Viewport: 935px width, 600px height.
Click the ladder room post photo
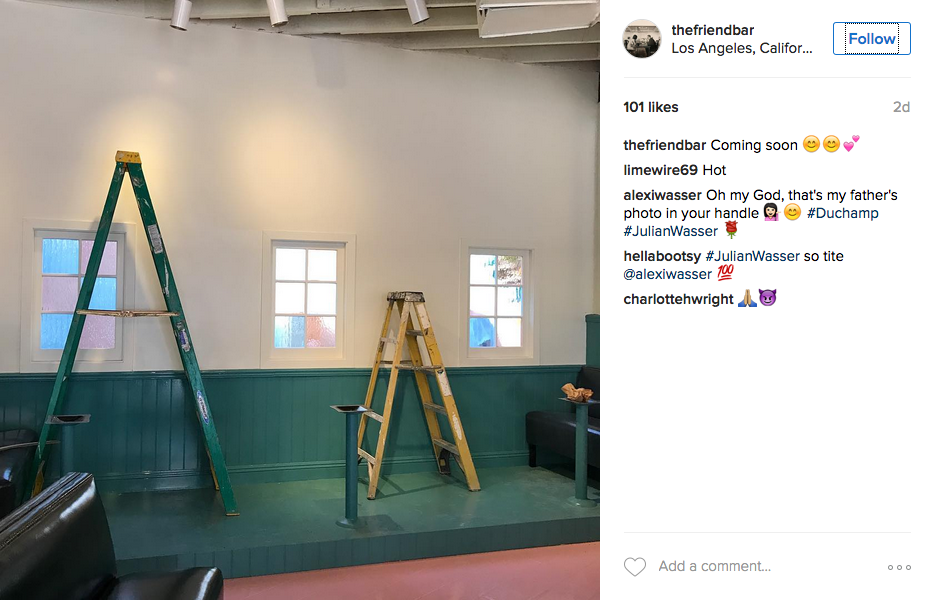coord(300,300)
